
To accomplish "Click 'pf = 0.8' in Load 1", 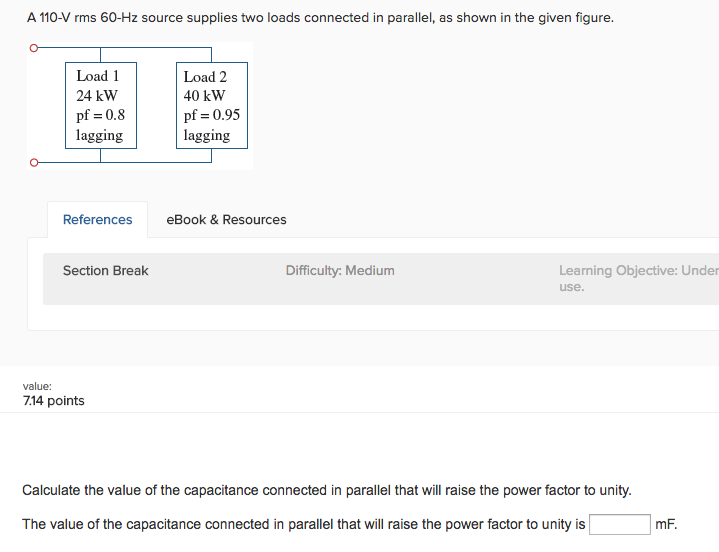I will 100,115.
